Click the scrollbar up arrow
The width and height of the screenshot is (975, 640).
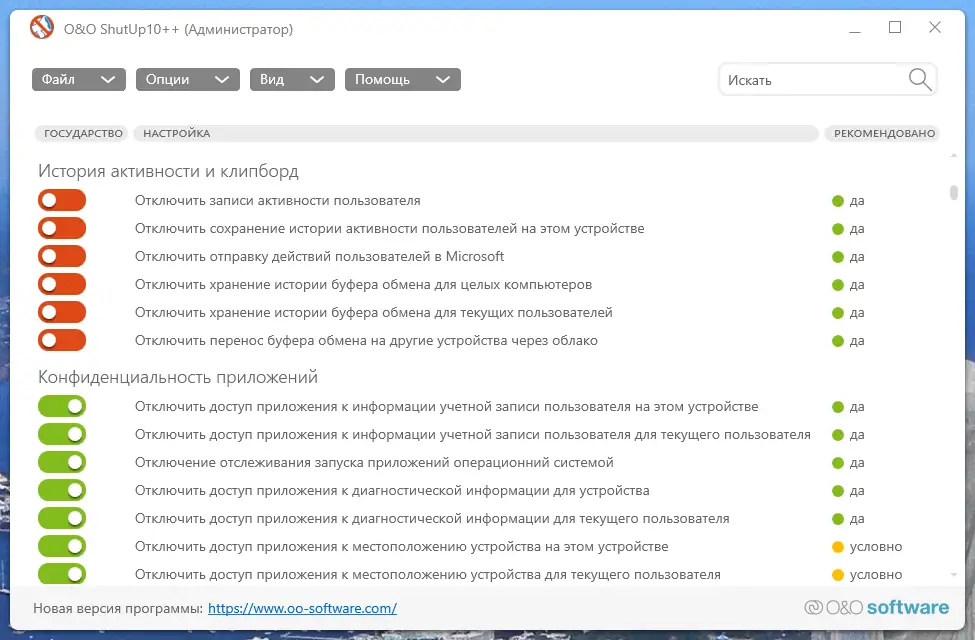point(954,155)
